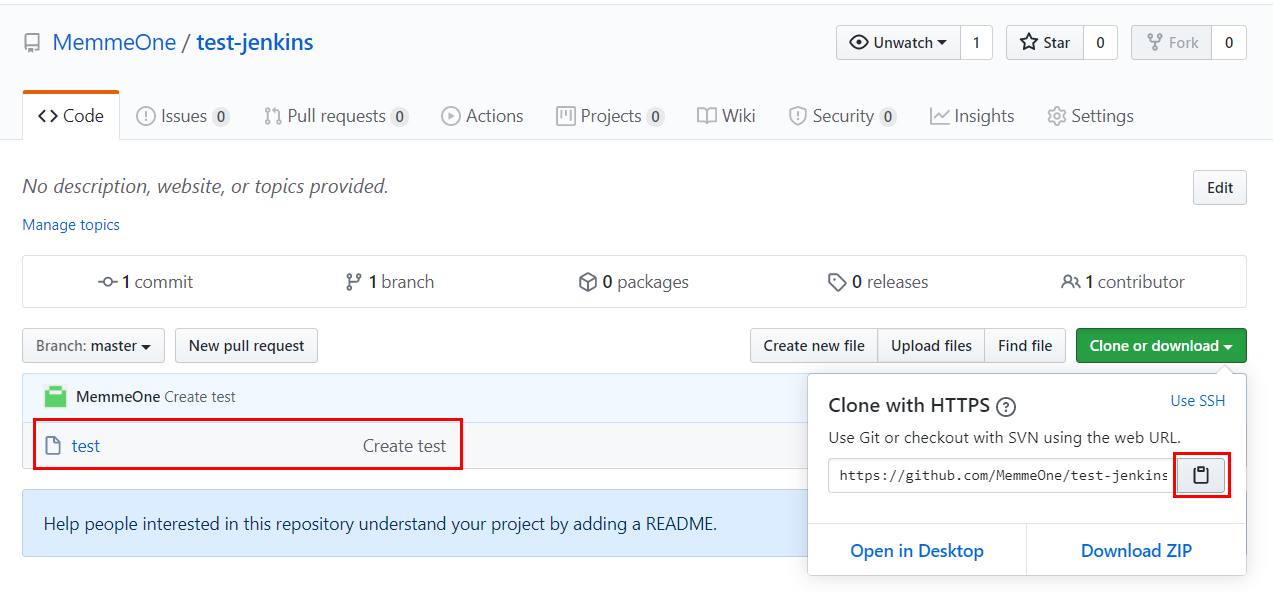1273x593 pixels.
Task: Open test file's Create test commit
Action: [x=404, y=446]
